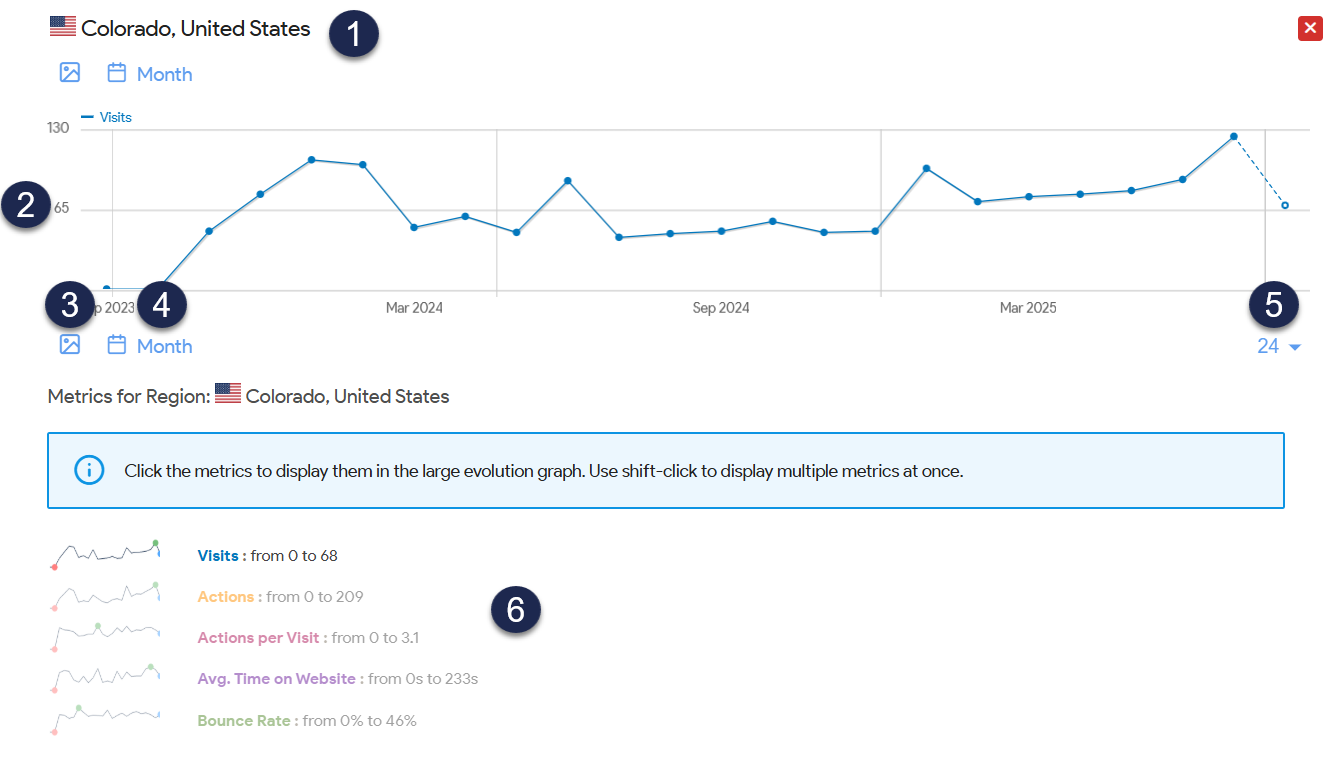Close the row evolution popup with red X
The width and height of the screenshot is (1333, 758).
(x=1310, y=28)
